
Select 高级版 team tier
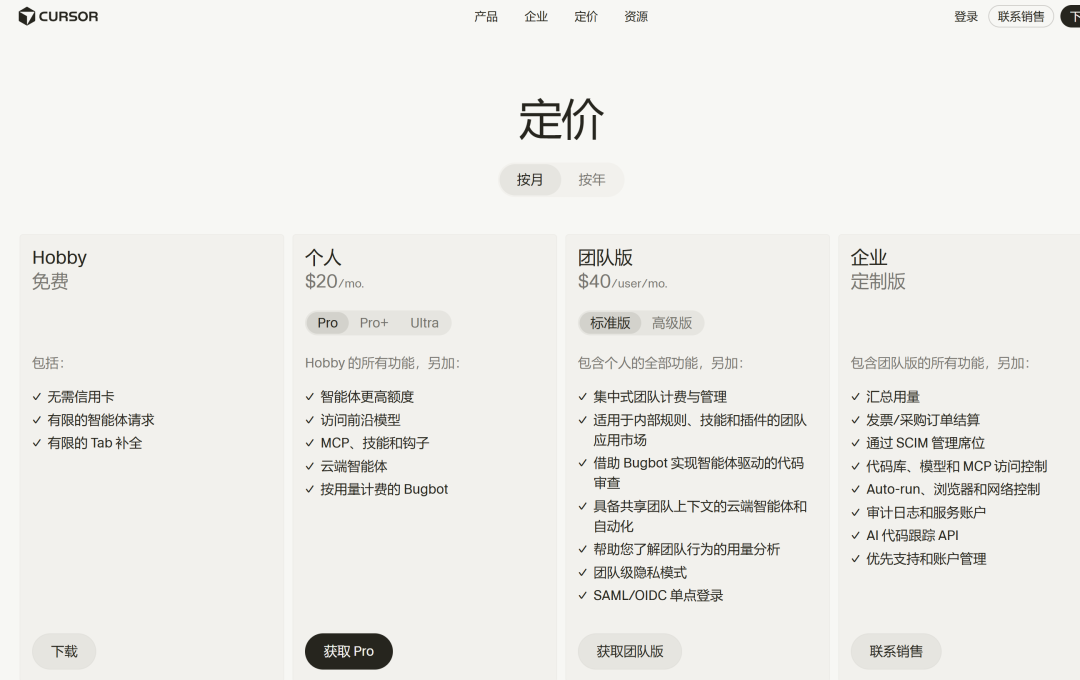click(x=672, y=323)
